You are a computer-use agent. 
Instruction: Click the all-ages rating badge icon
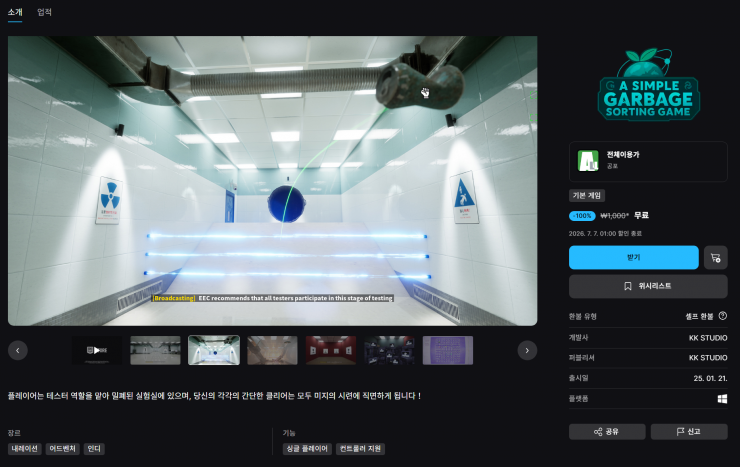[x=588, y=160]
